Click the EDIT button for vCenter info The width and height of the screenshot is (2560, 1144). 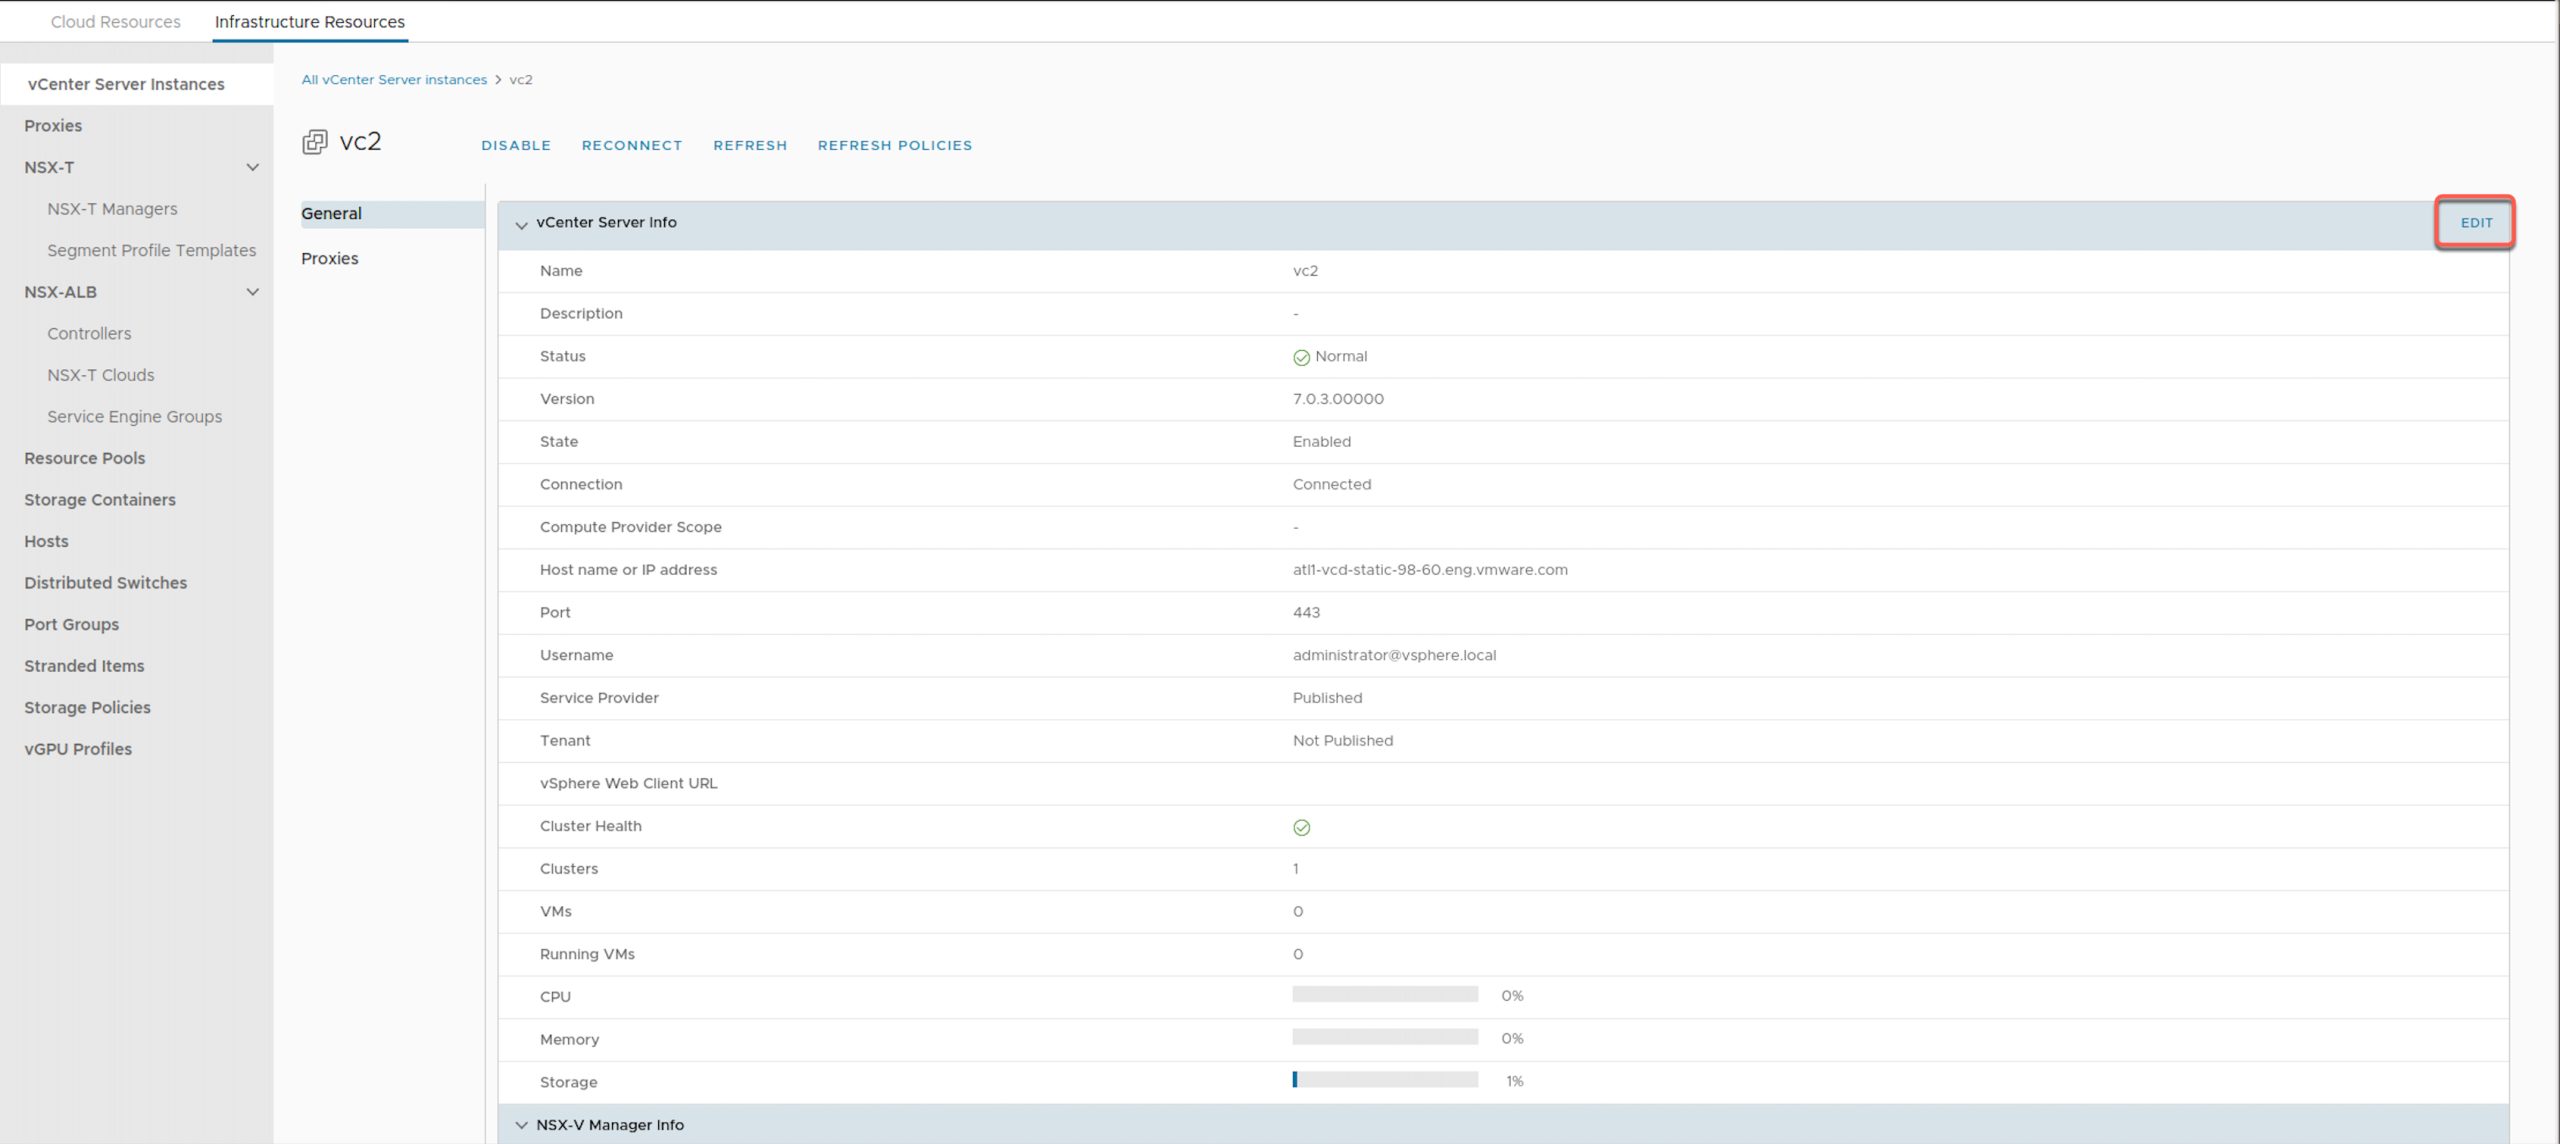[2475, 222]
